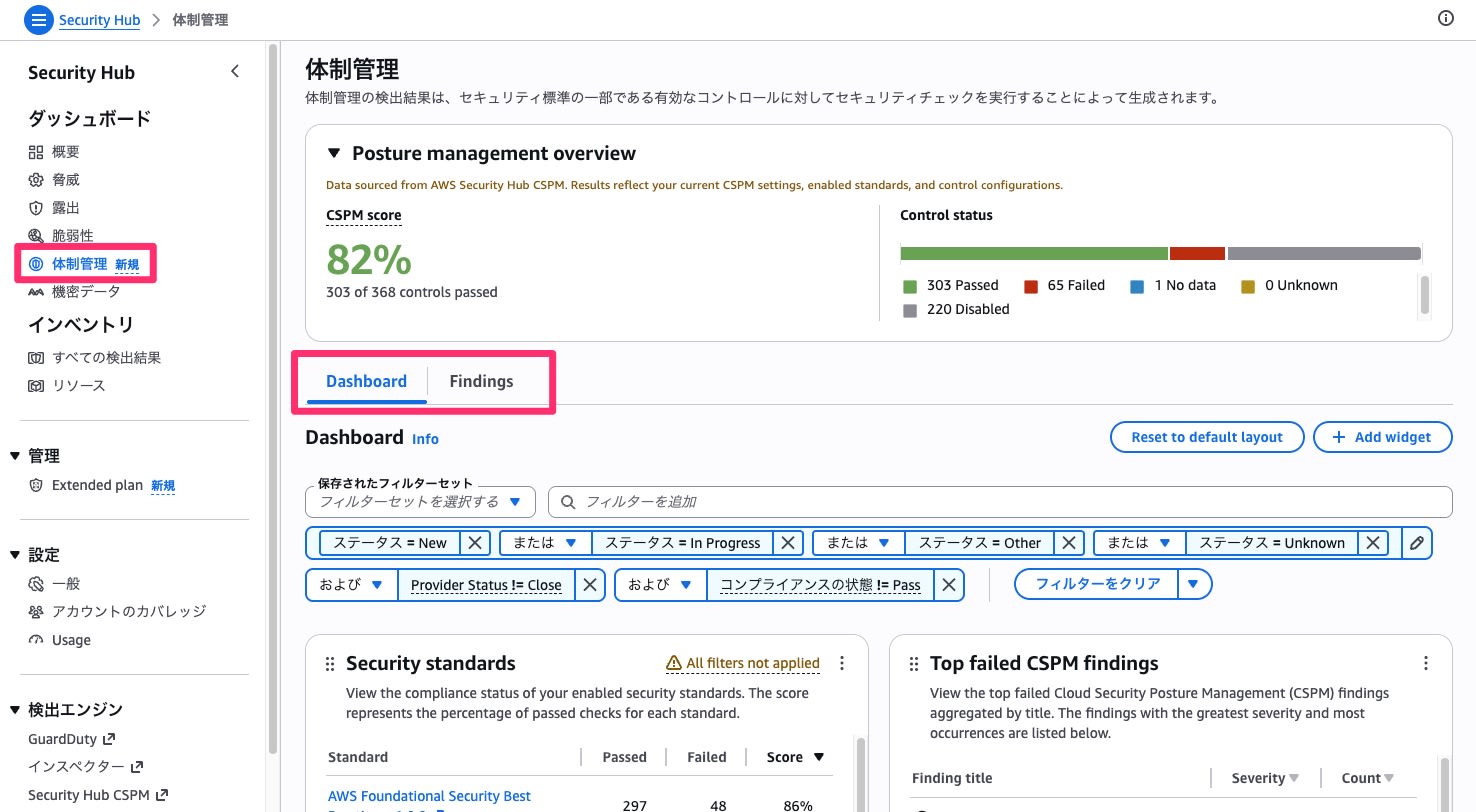Click the green Passed status bar segment
Image resolution: width=1476 pixels, height=812 pixels.
[1034, 254]
